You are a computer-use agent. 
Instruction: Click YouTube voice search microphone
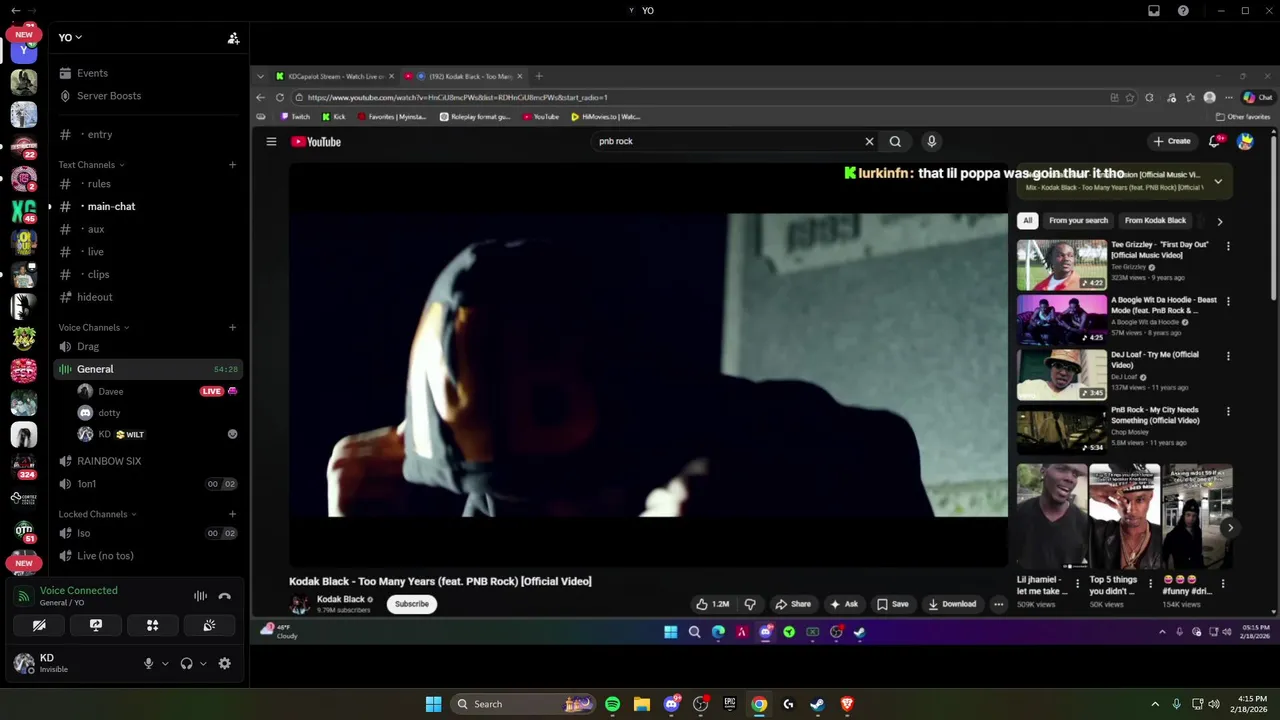(x=932, y=142)
